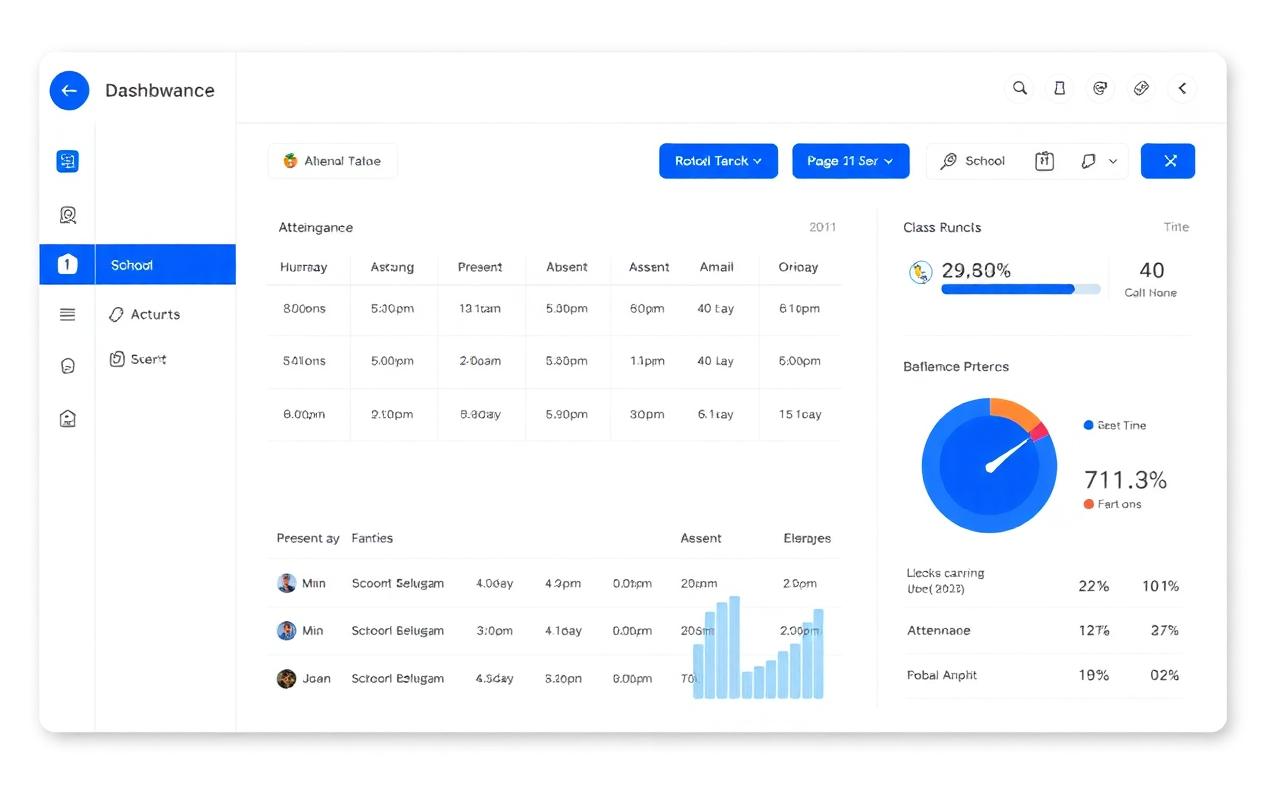
Task: Click the avatar of Joan row
Action: [287, 678]
